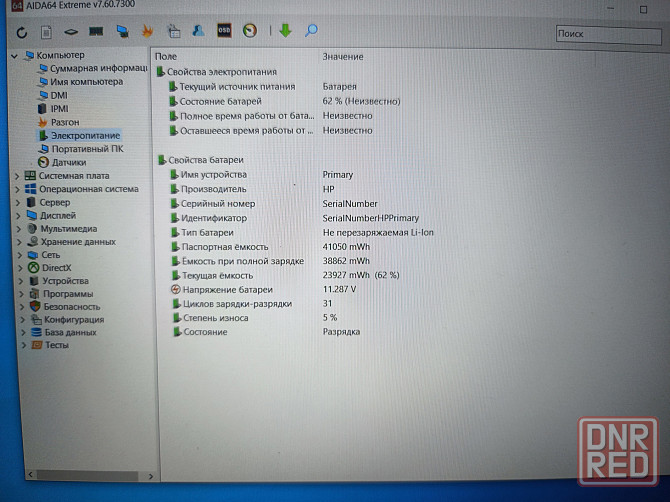Expand the Хранение данных node
The image size is (670, 502).
coord(20,242)
